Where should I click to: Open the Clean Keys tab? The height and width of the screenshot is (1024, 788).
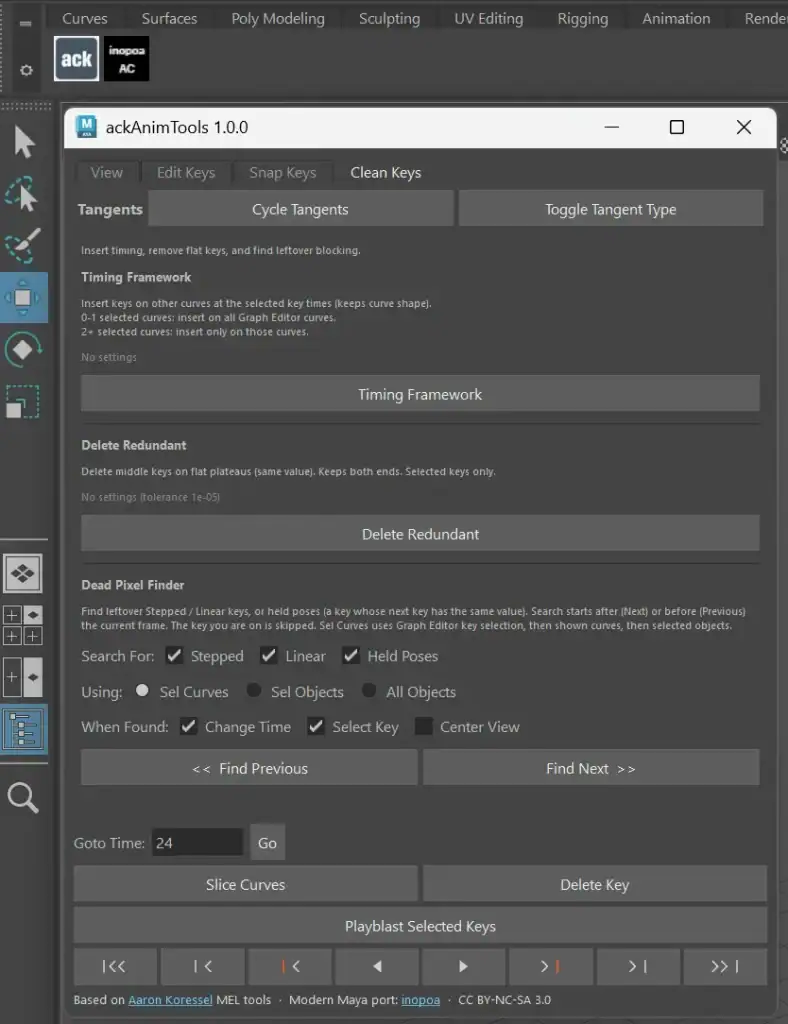386,172
